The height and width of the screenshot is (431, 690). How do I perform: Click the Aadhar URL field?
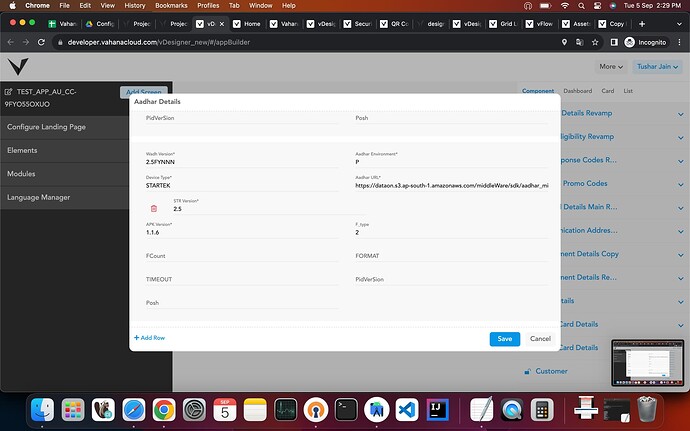pyautogui.click(x=452, y=183)
